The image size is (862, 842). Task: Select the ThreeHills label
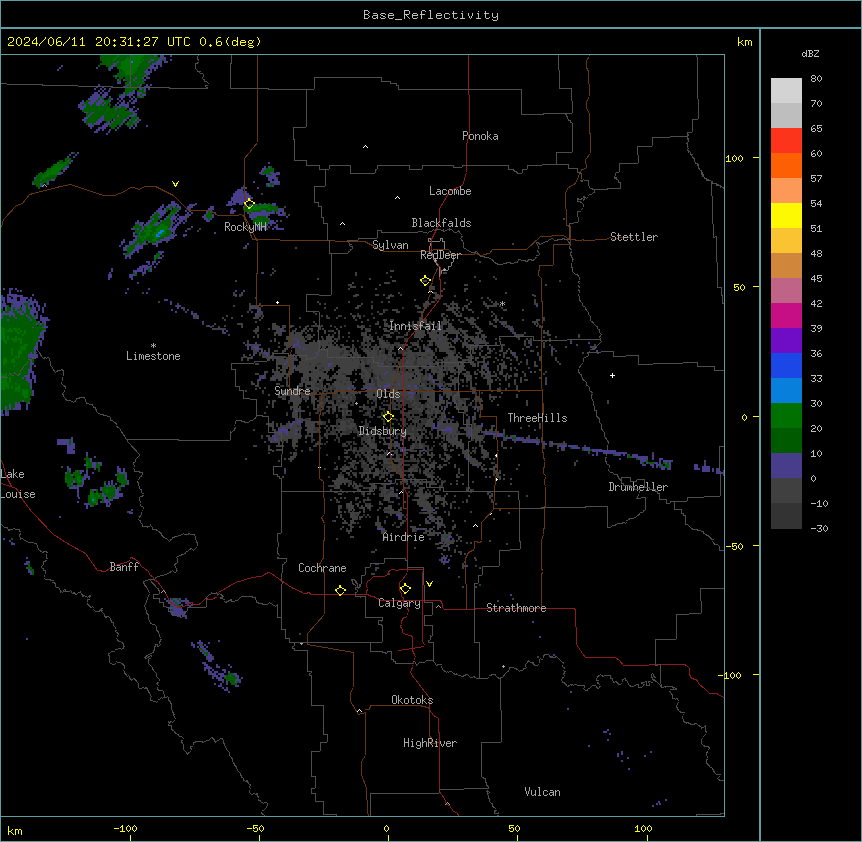[x=537, y=418]
